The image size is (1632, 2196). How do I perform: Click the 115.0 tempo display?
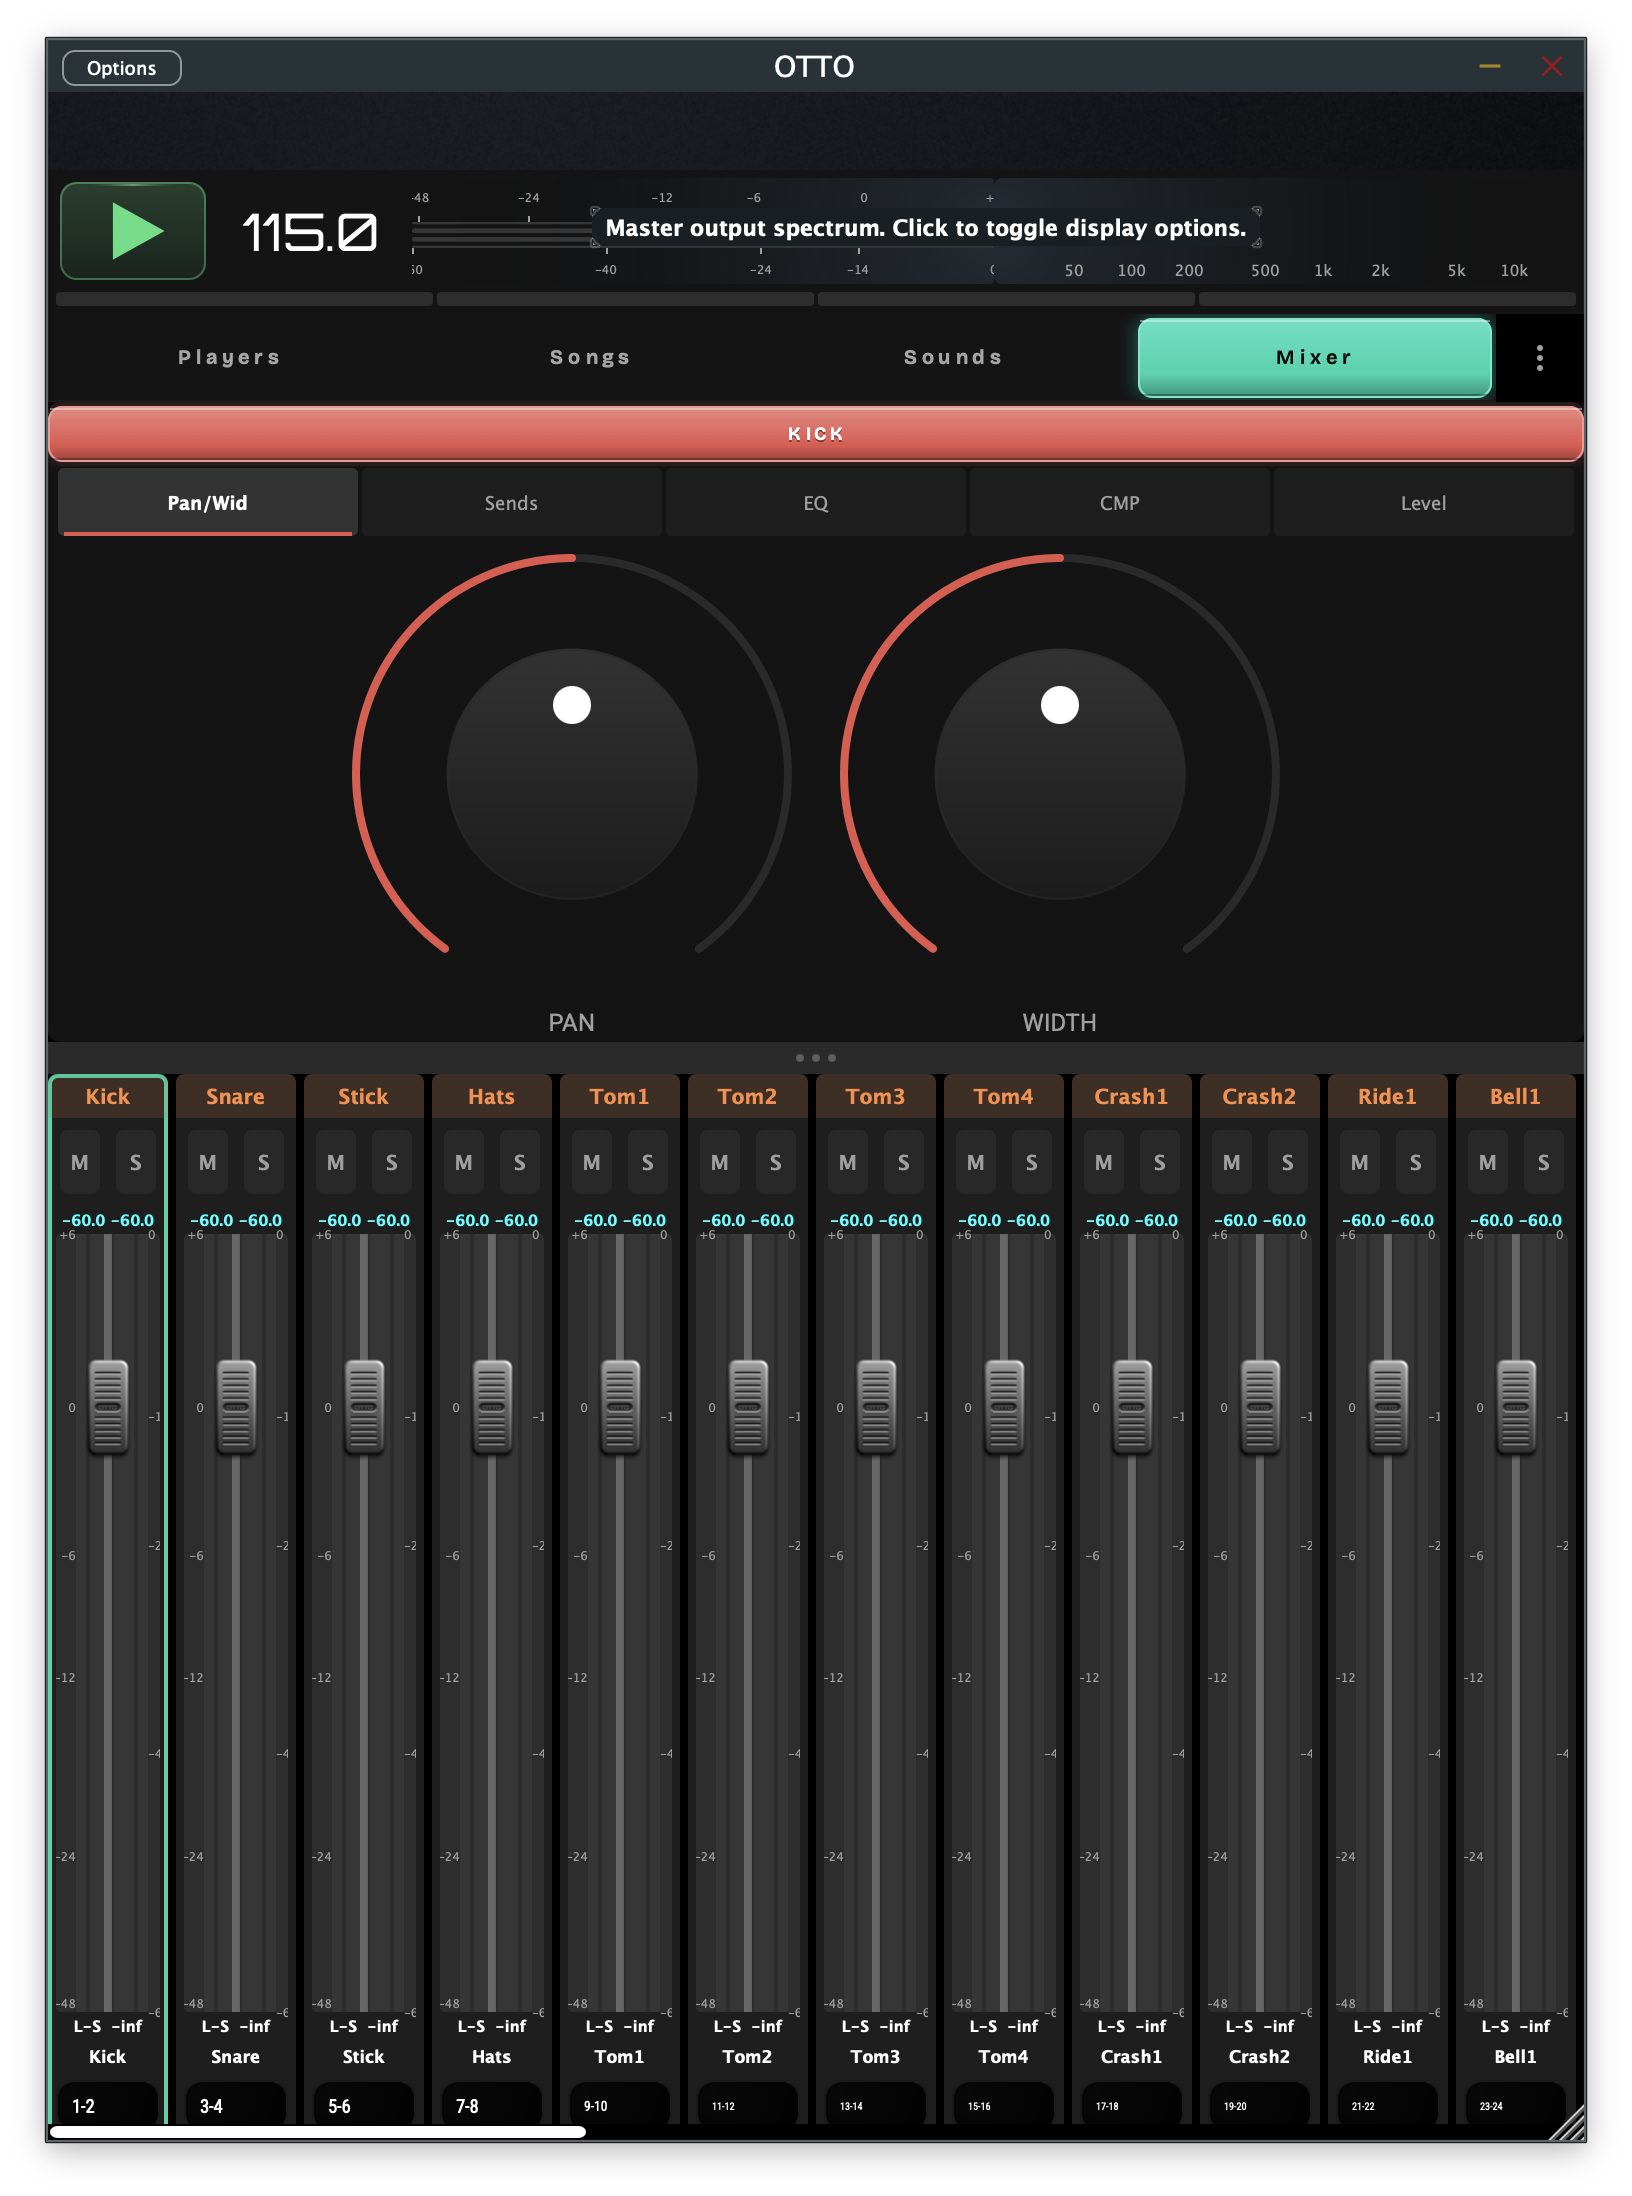[310, 233]
